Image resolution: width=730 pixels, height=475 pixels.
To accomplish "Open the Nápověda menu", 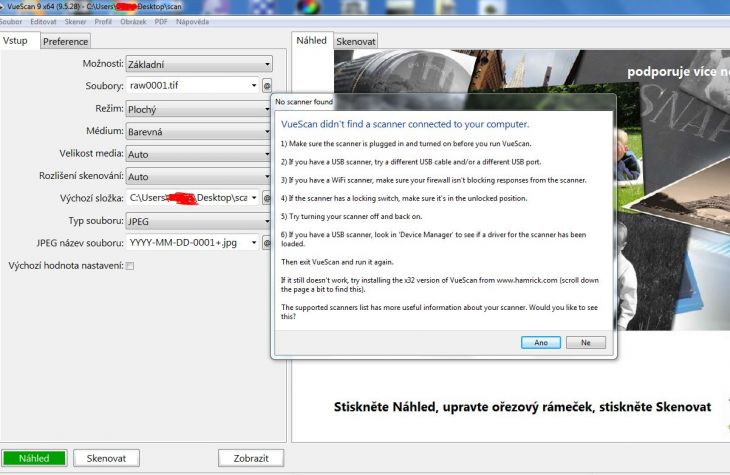I will click(x=192, y=21).
